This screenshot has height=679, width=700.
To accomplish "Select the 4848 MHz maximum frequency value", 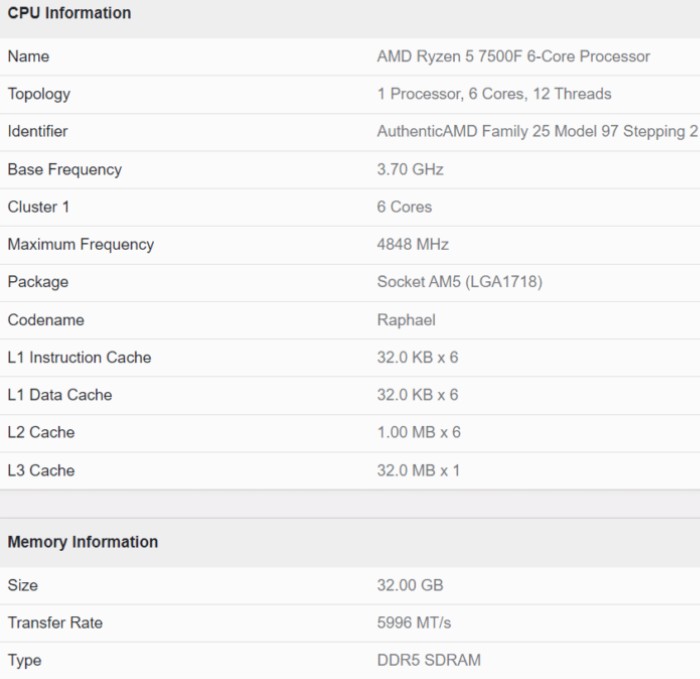I will (x=412, y=244).
